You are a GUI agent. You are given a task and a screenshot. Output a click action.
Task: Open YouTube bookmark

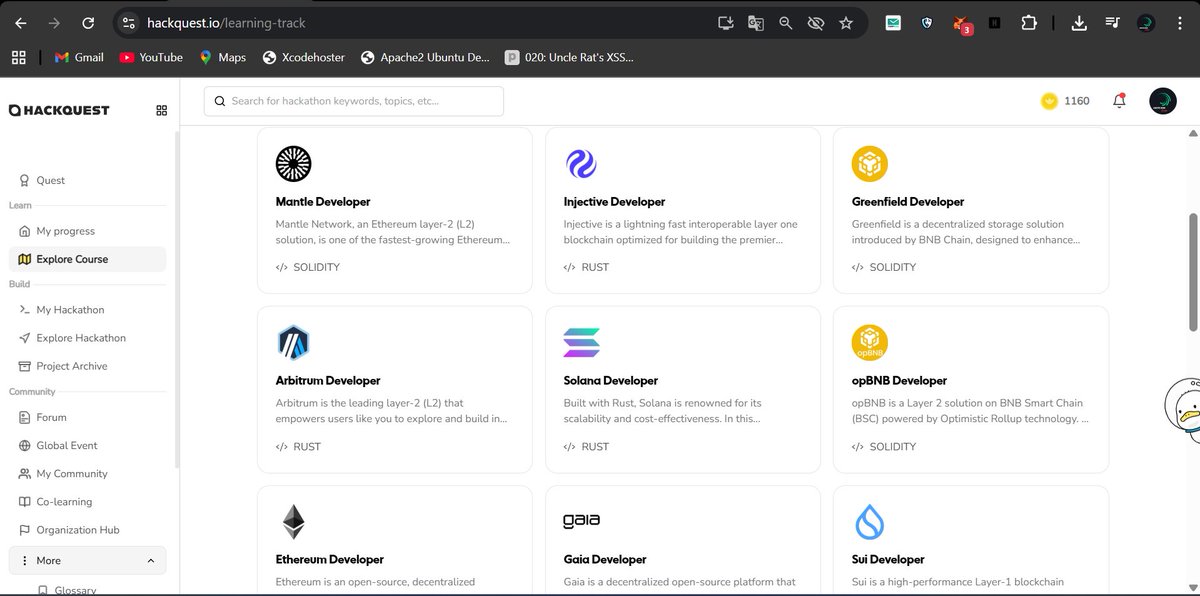(151, 57)
